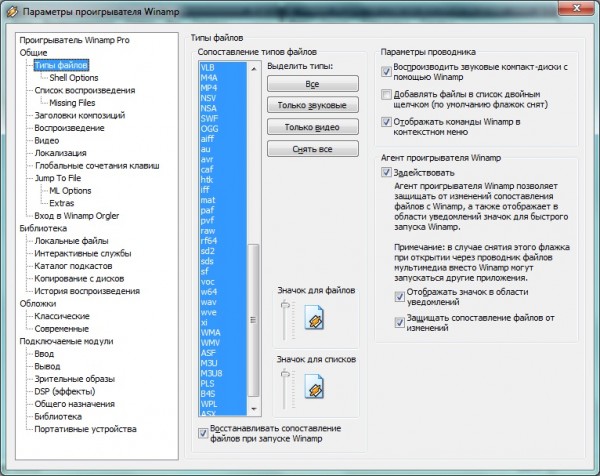Open 'Вход в Winamp Orgler'
The height and width of the screenshot is (476, 600).
pos(77,216)
